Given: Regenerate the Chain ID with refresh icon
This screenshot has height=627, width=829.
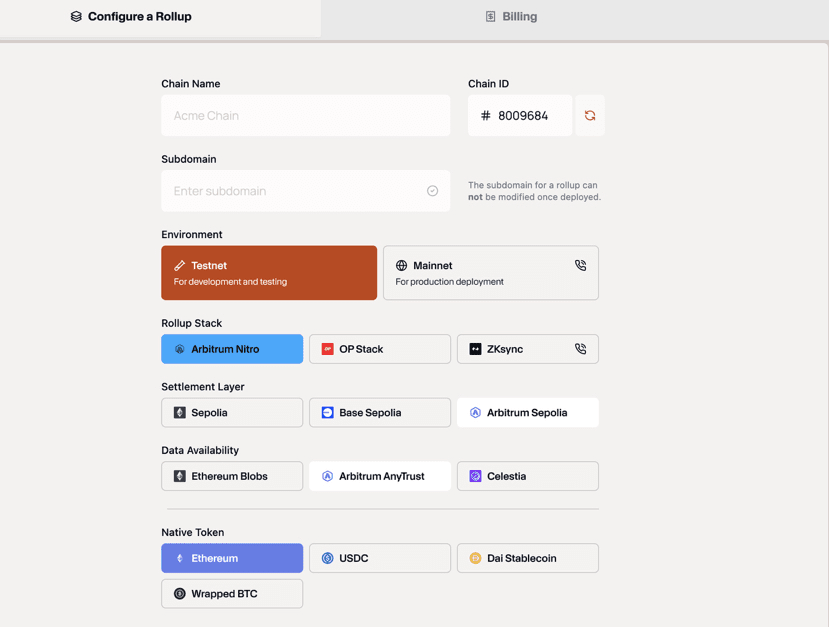Looking at the screenshot, I should pyautogui.click(x=590, y=116).
